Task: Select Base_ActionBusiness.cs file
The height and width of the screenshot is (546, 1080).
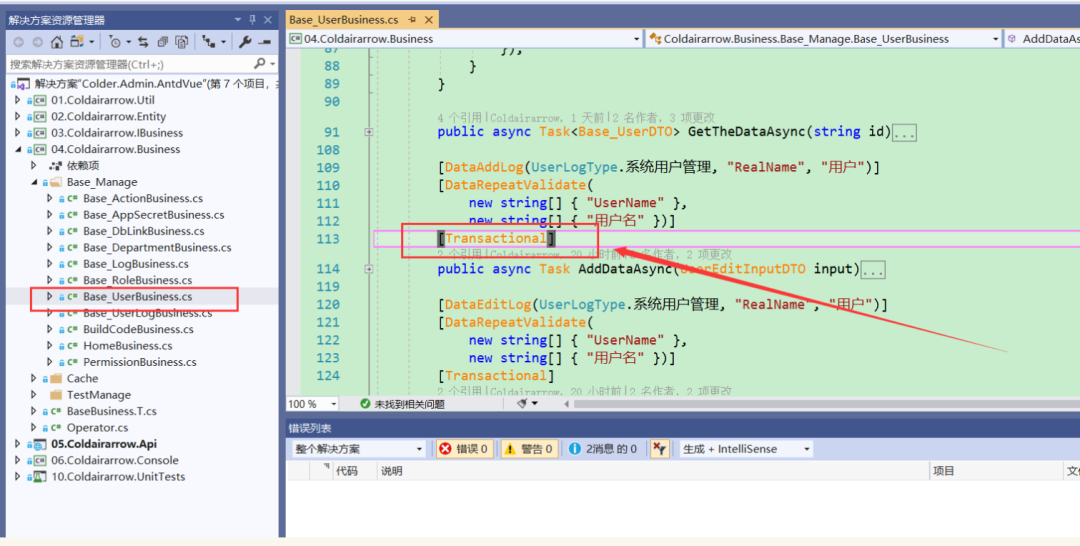Action: coord(143,198)
